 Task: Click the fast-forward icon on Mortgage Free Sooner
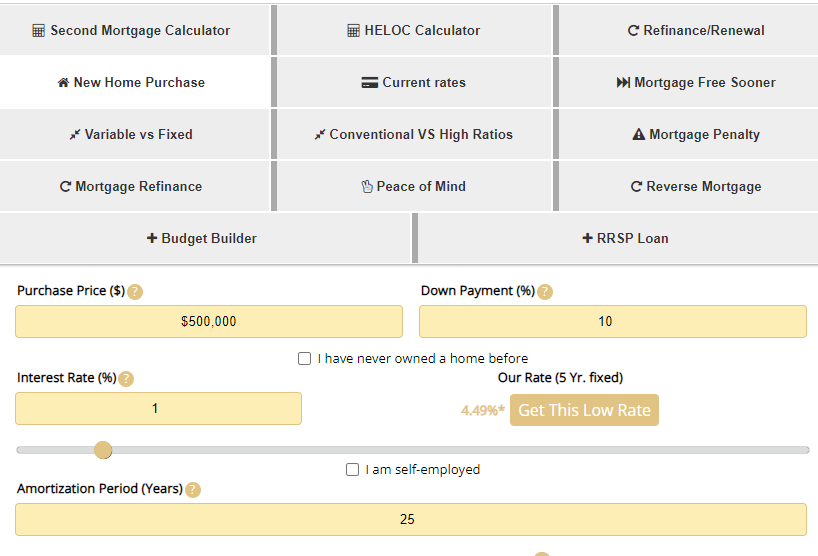point(623,82)
